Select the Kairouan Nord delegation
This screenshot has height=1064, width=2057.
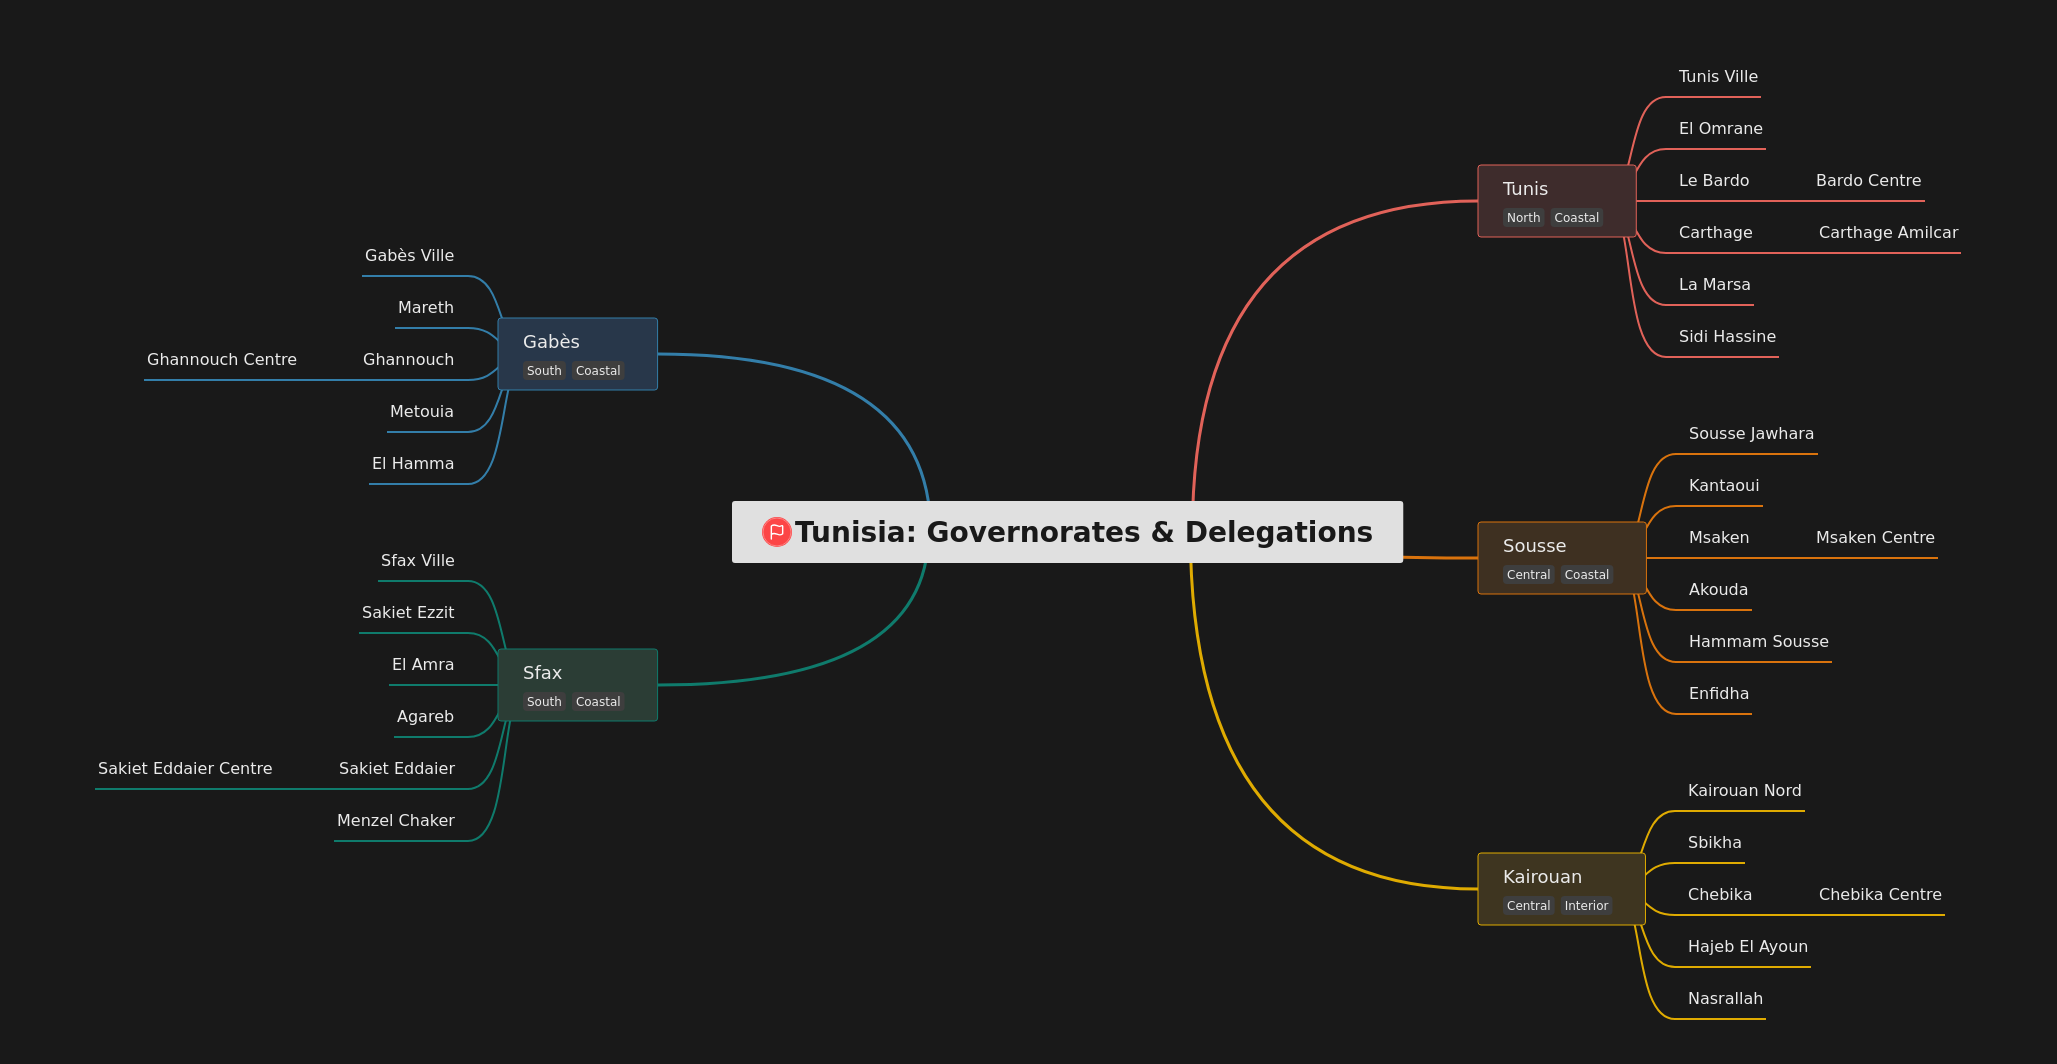point(1744,791)
